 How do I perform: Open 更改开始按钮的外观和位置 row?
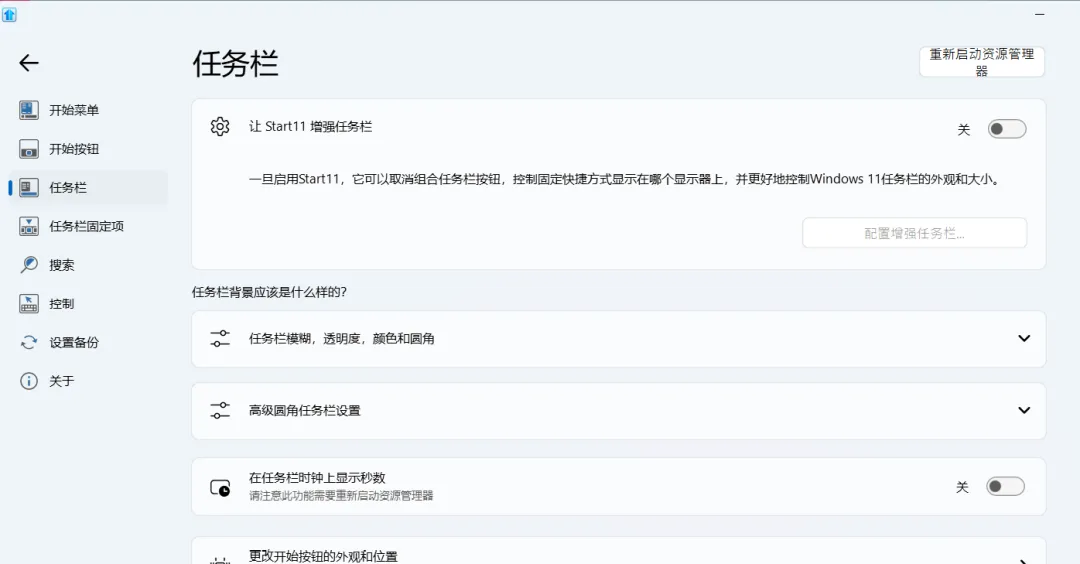[619, 551]
